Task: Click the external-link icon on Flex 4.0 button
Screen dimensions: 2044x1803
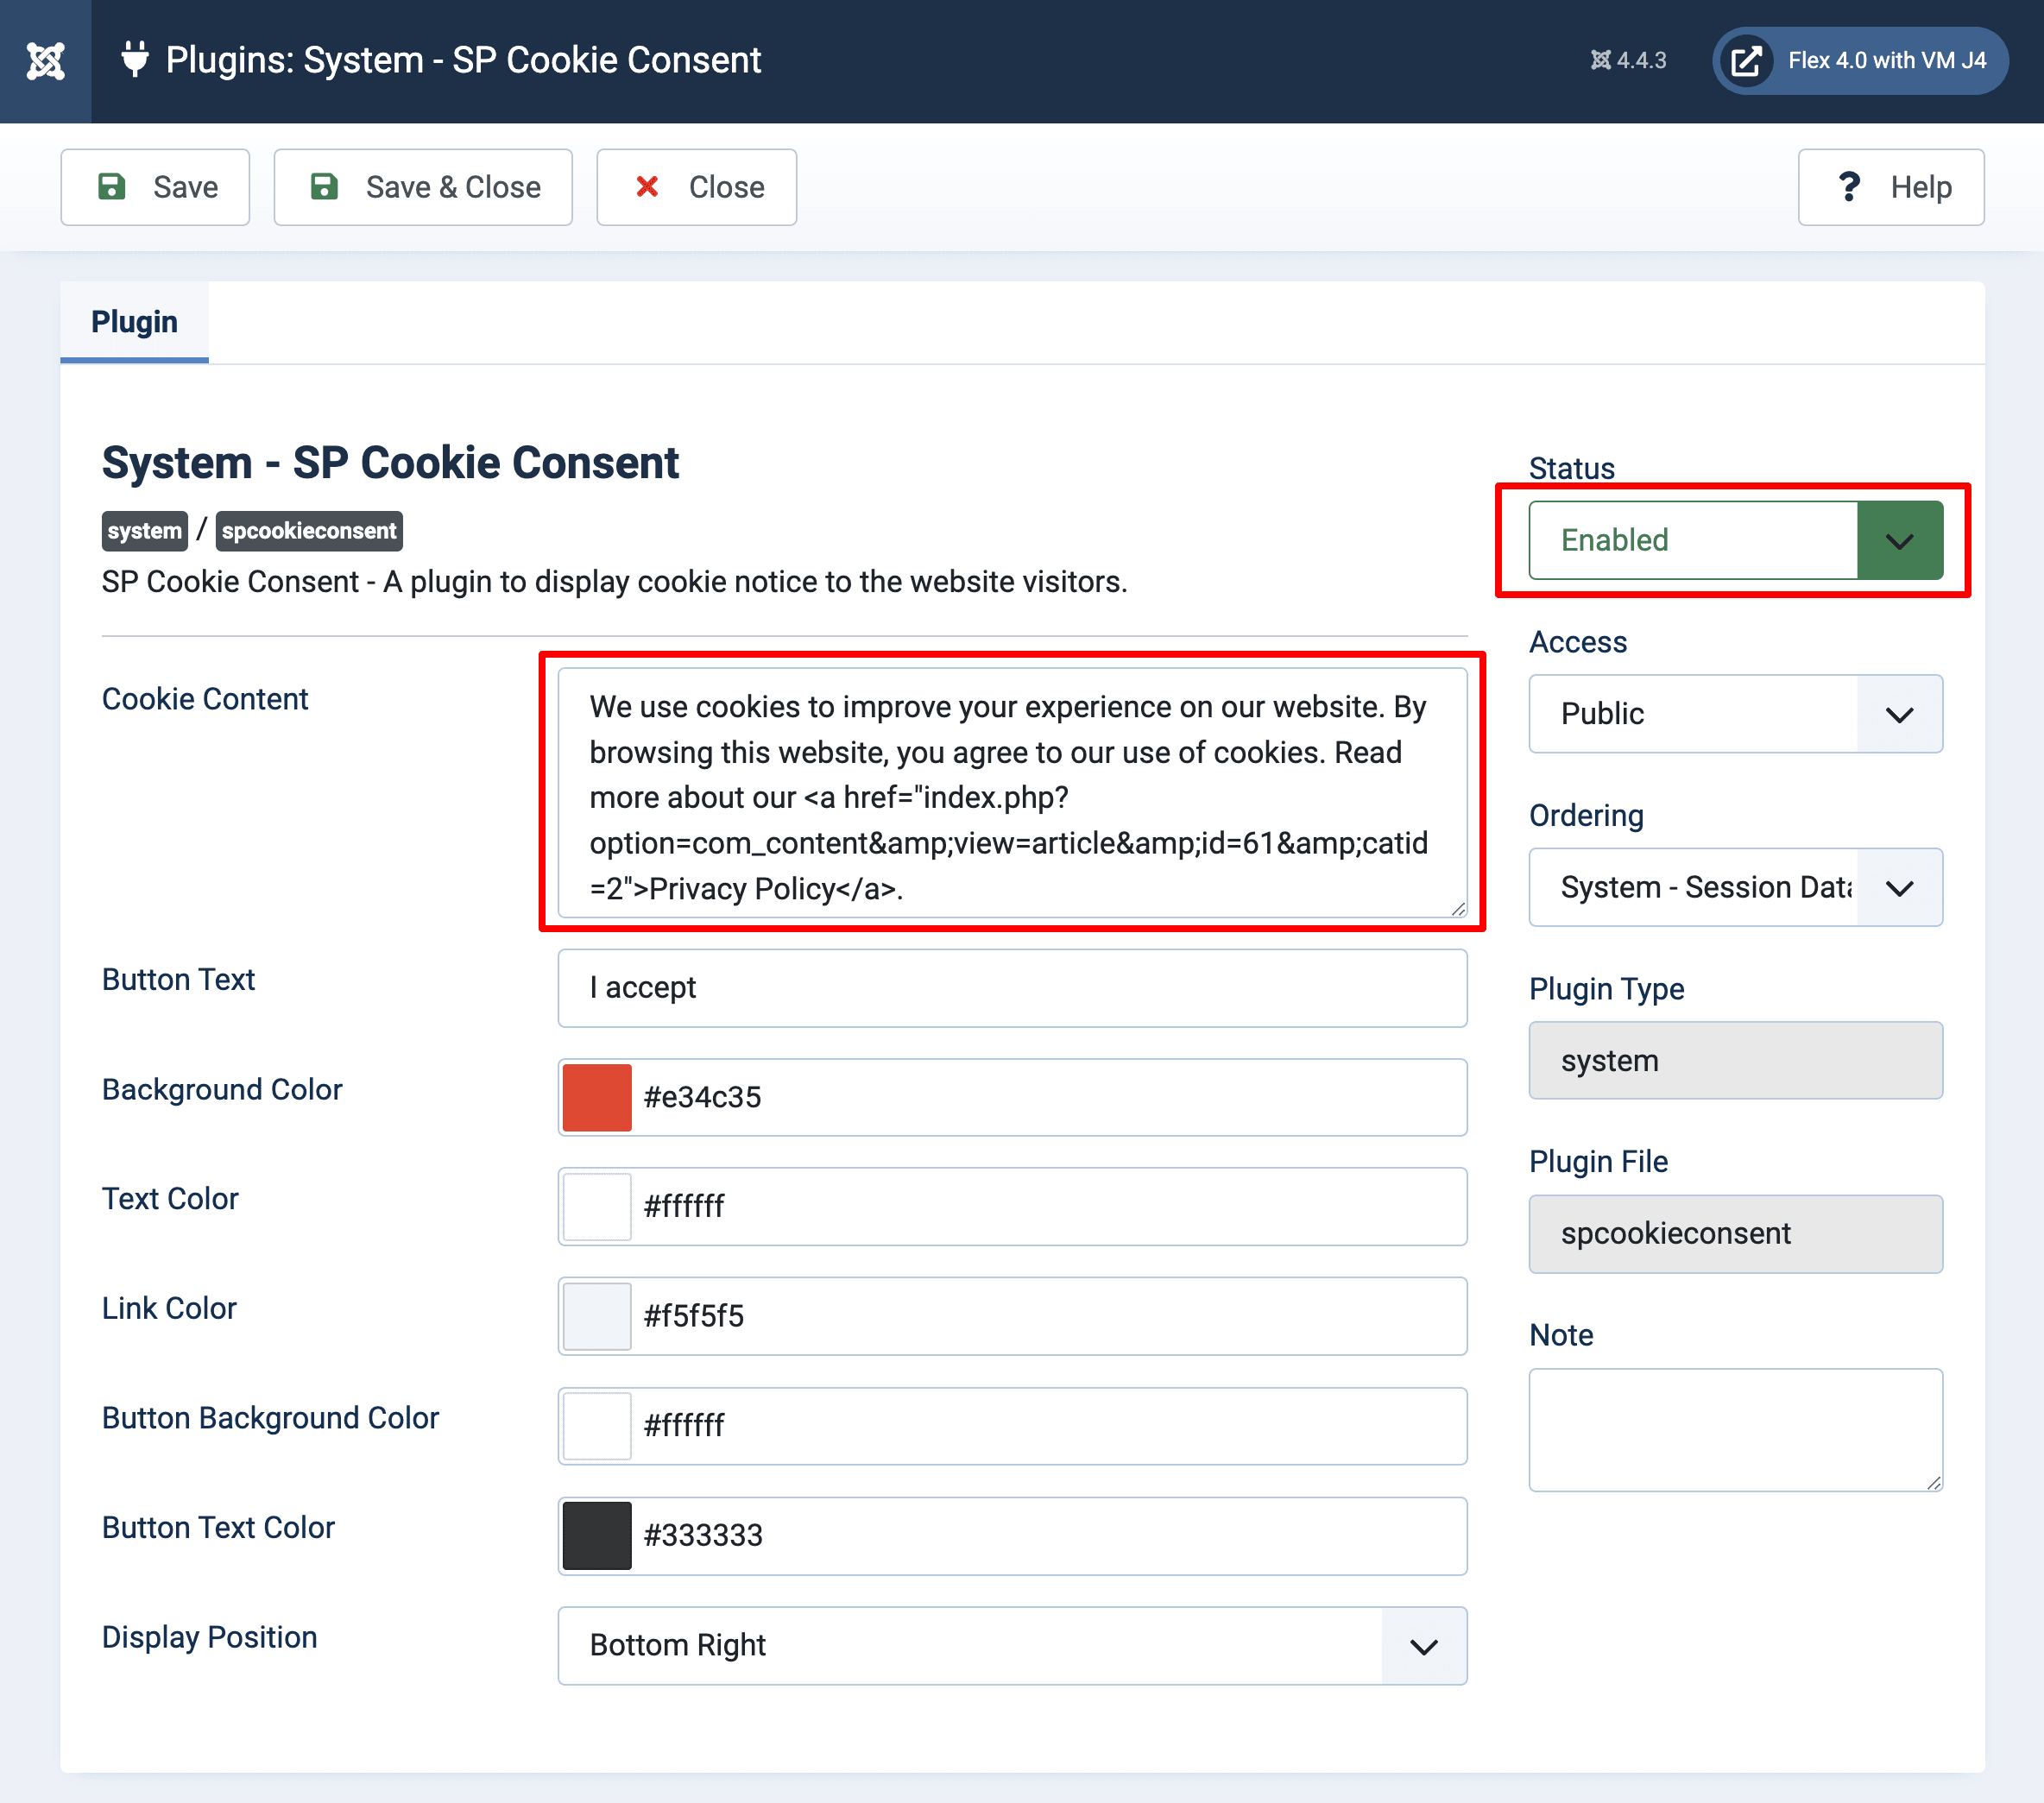Action: tap(1746, 60)
